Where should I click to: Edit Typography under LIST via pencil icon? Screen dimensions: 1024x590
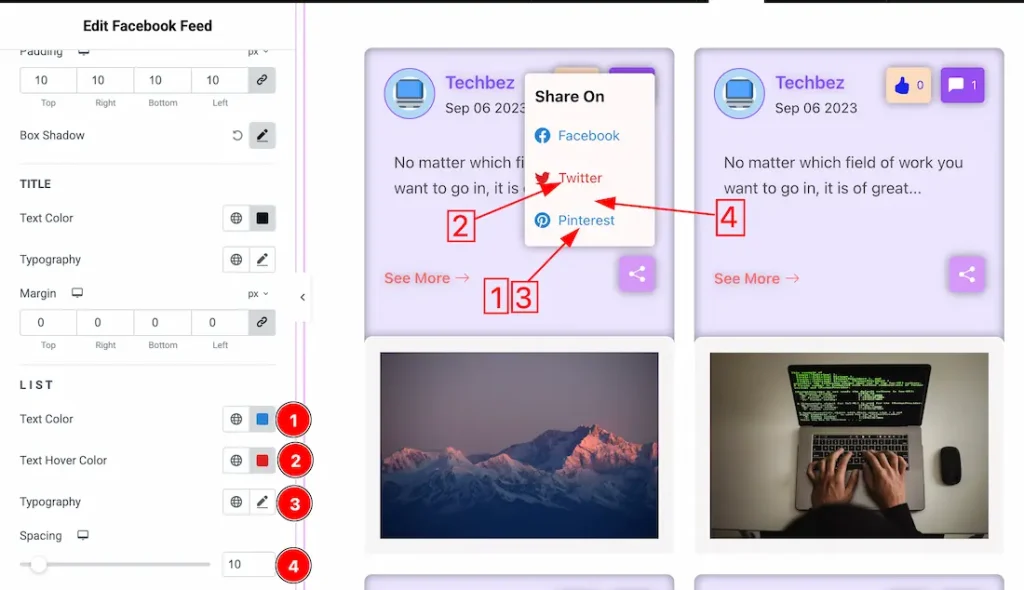pyautogui.click(x=262, y=502)
